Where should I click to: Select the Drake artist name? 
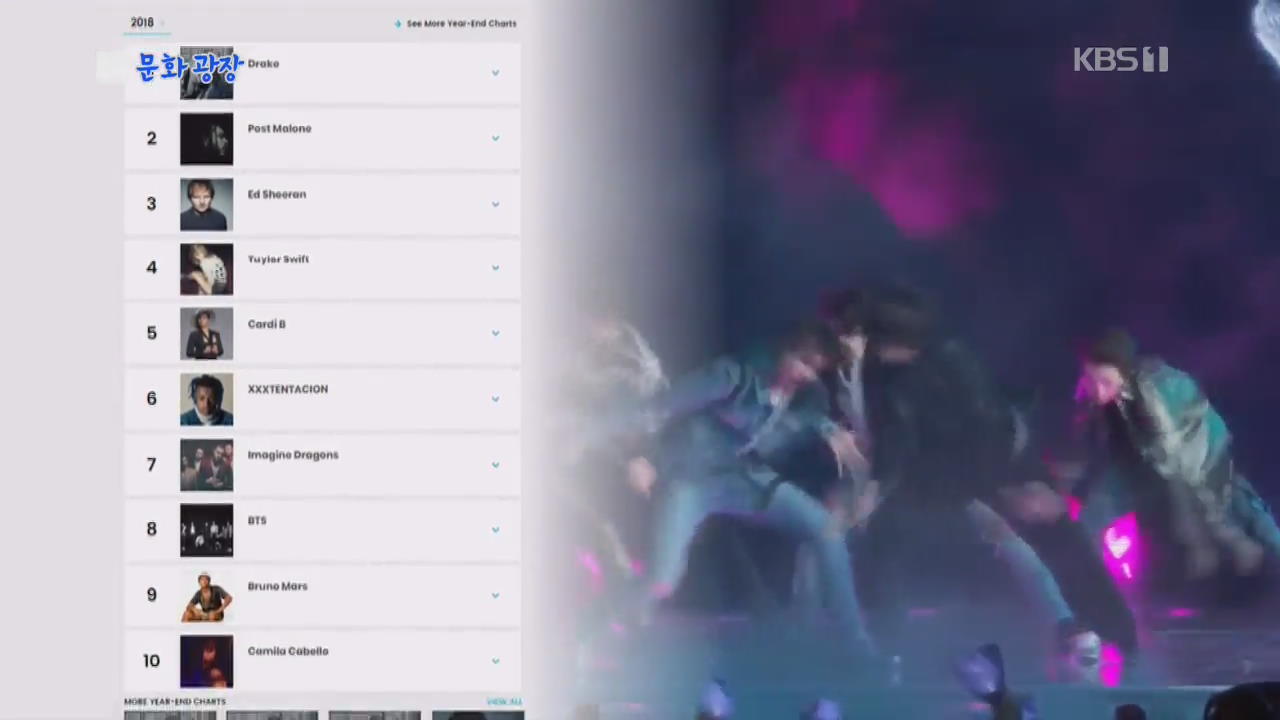(x=263, y=64)
